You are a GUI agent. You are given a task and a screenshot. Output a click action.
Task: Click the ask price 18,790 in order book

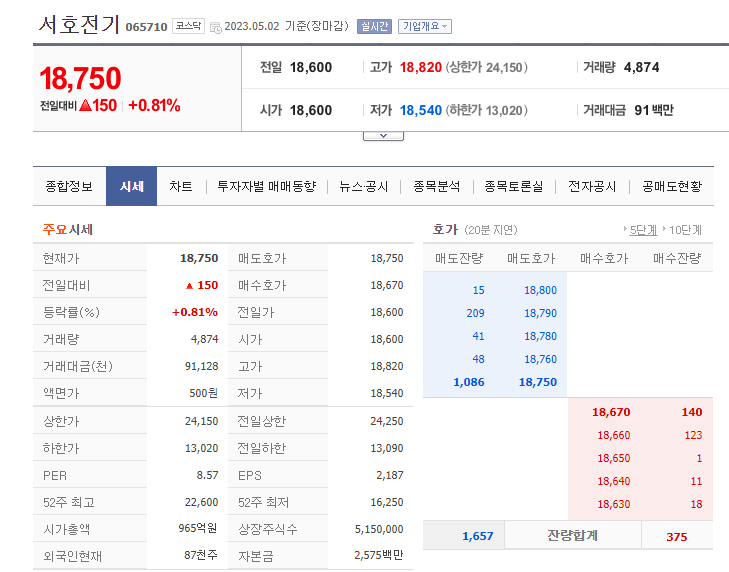[x=540, y=313]
